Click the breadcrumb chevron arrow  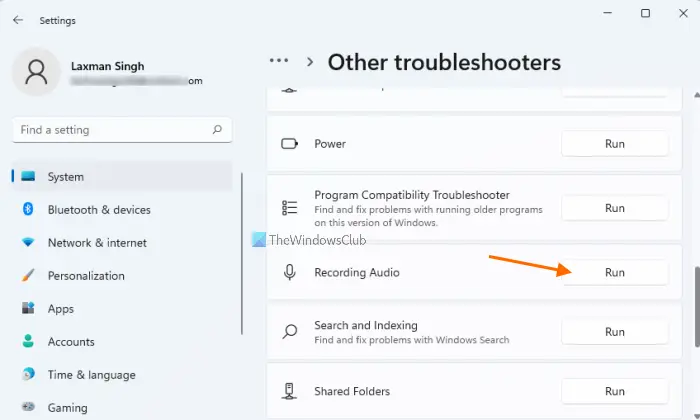click(x=310, y=62)
